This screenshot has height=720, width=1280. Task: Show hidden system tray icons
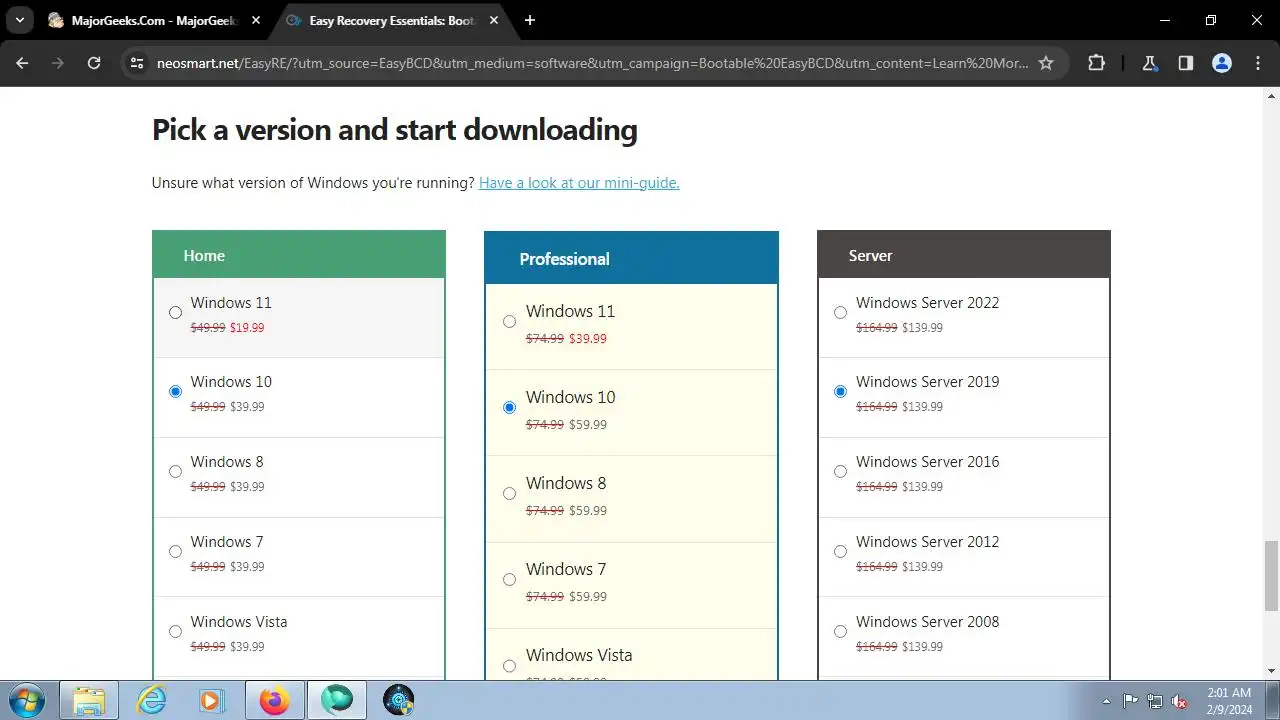[x=1106, y=701]
